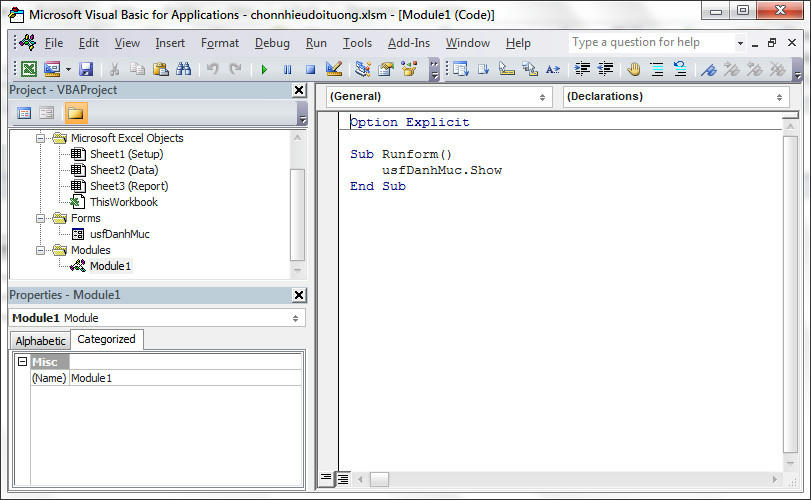Click the Parameter Info icon
The height and width of the screenshot is (500, 811).
[x=530, y=69]
